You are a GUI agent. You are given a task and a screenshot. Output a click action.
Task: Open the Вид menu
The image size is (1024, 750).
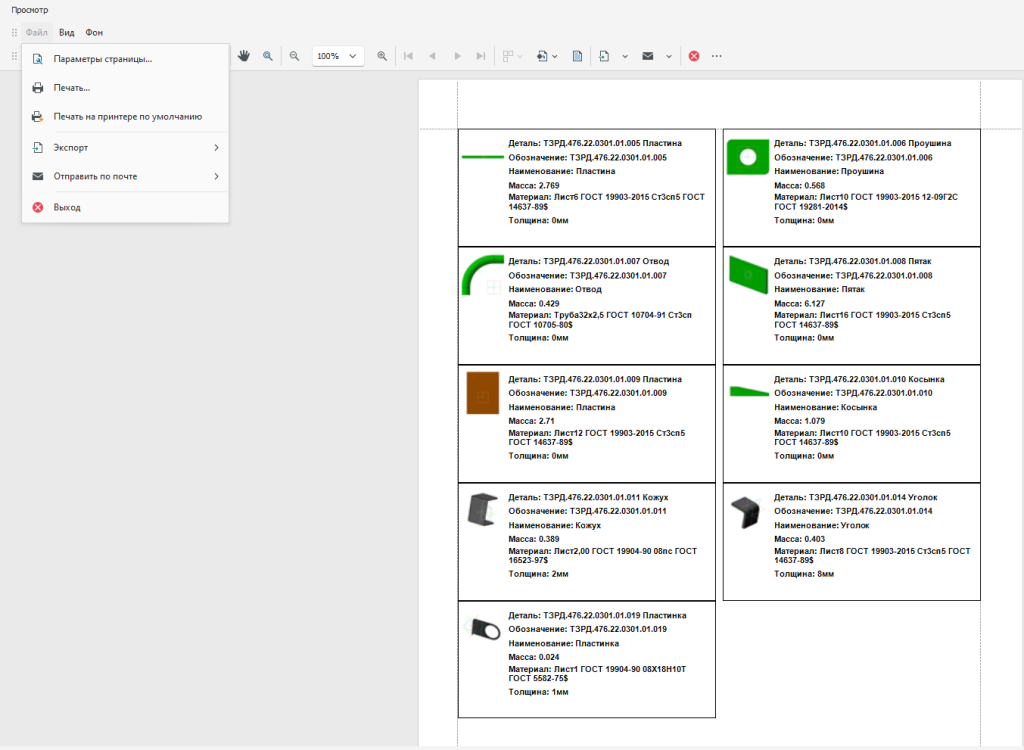click(x=67, y=33)
